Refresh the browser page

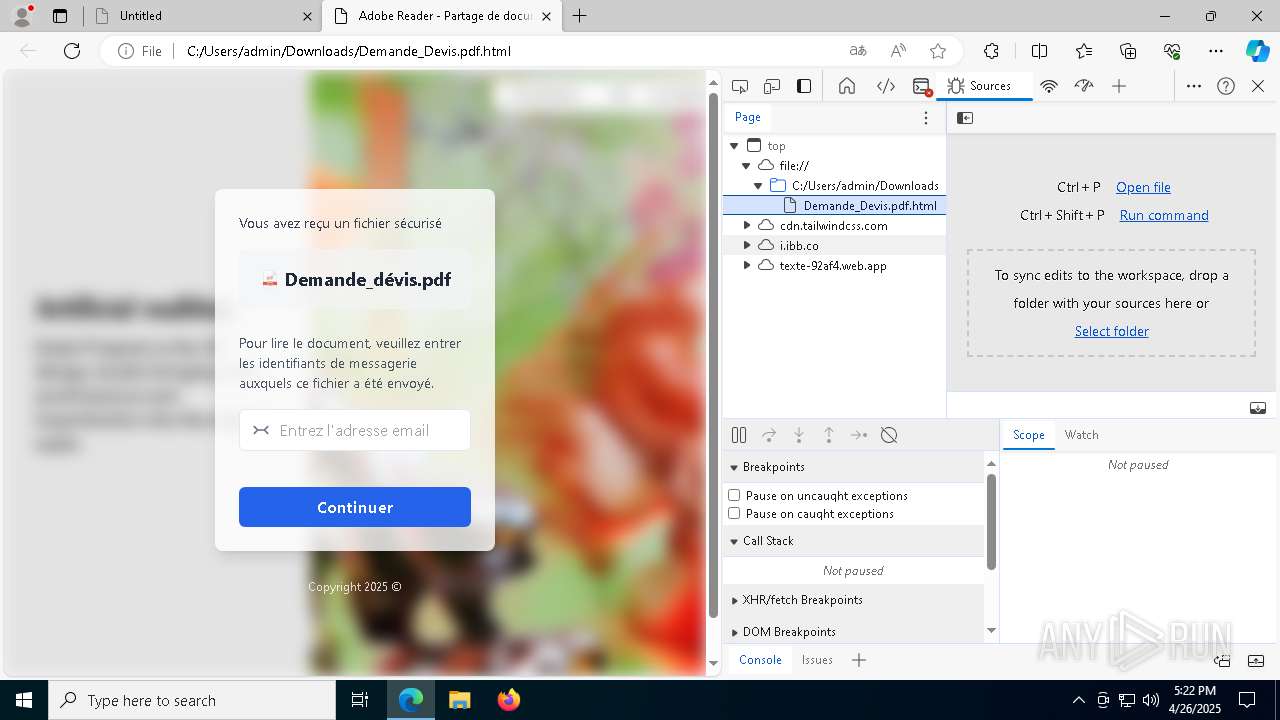click(72, 51)
